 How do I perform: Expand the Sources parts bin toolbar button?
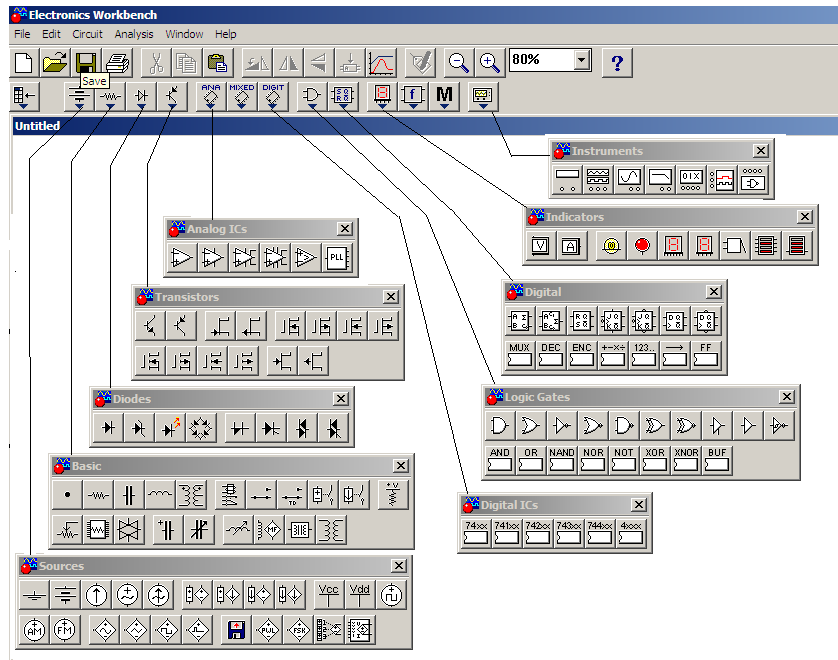tap(79, 97)
